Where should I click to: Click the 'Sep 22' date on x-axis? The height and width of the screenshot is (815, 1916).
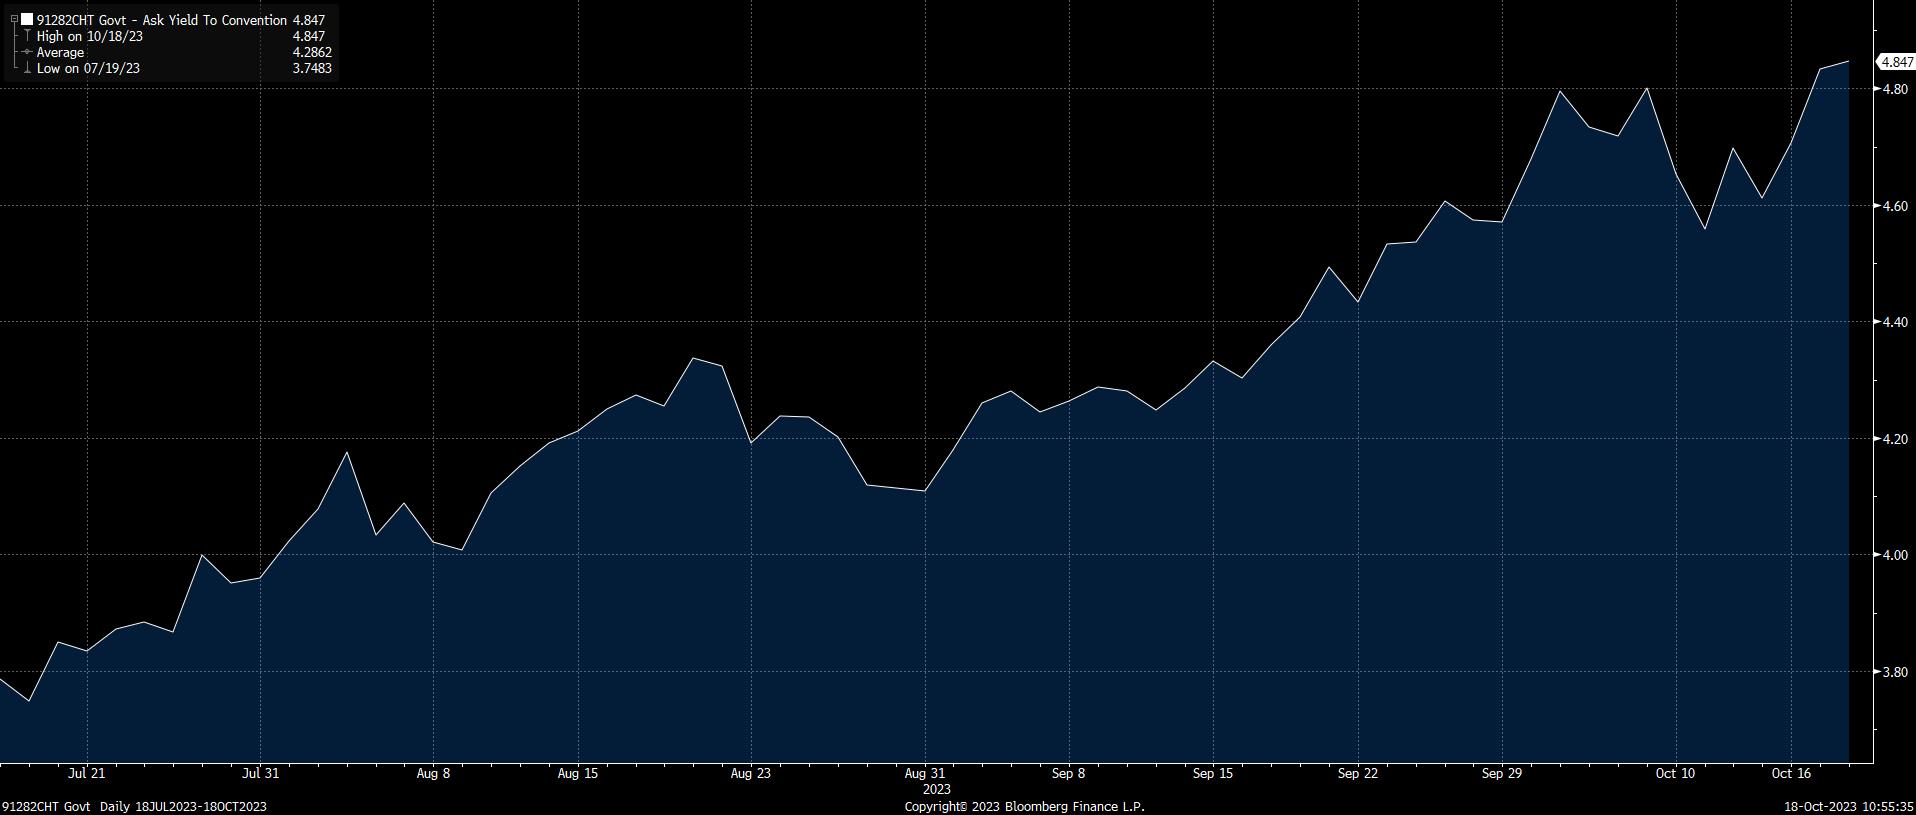pos(1357,773)
